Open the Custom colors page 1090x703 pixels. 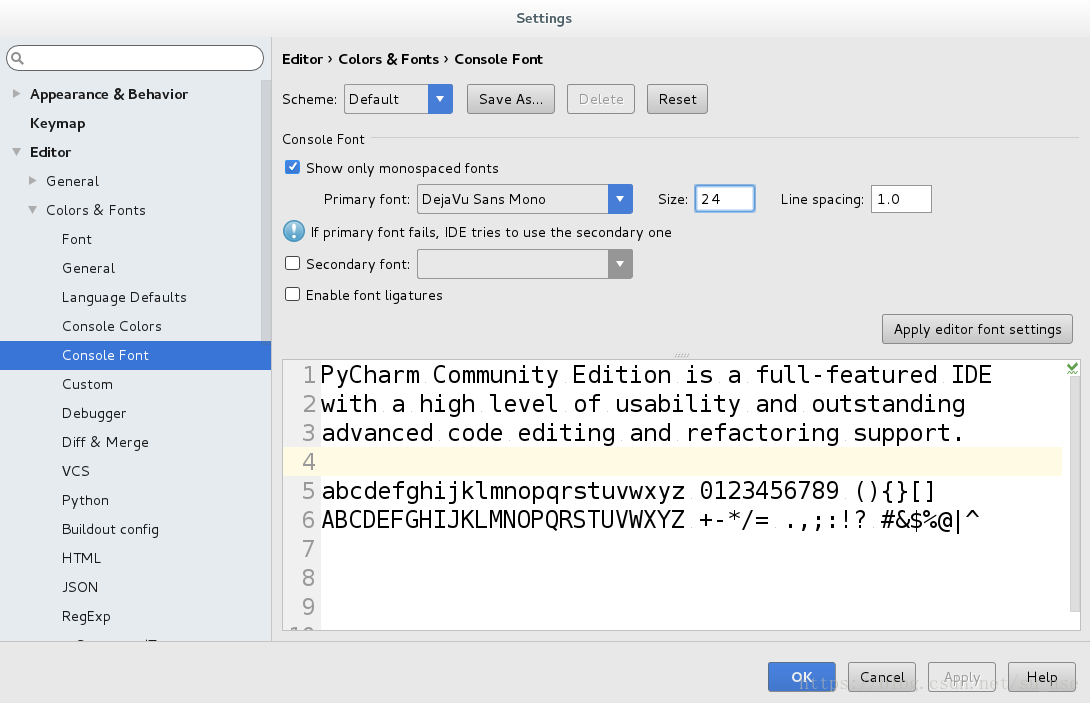[88, 385]
